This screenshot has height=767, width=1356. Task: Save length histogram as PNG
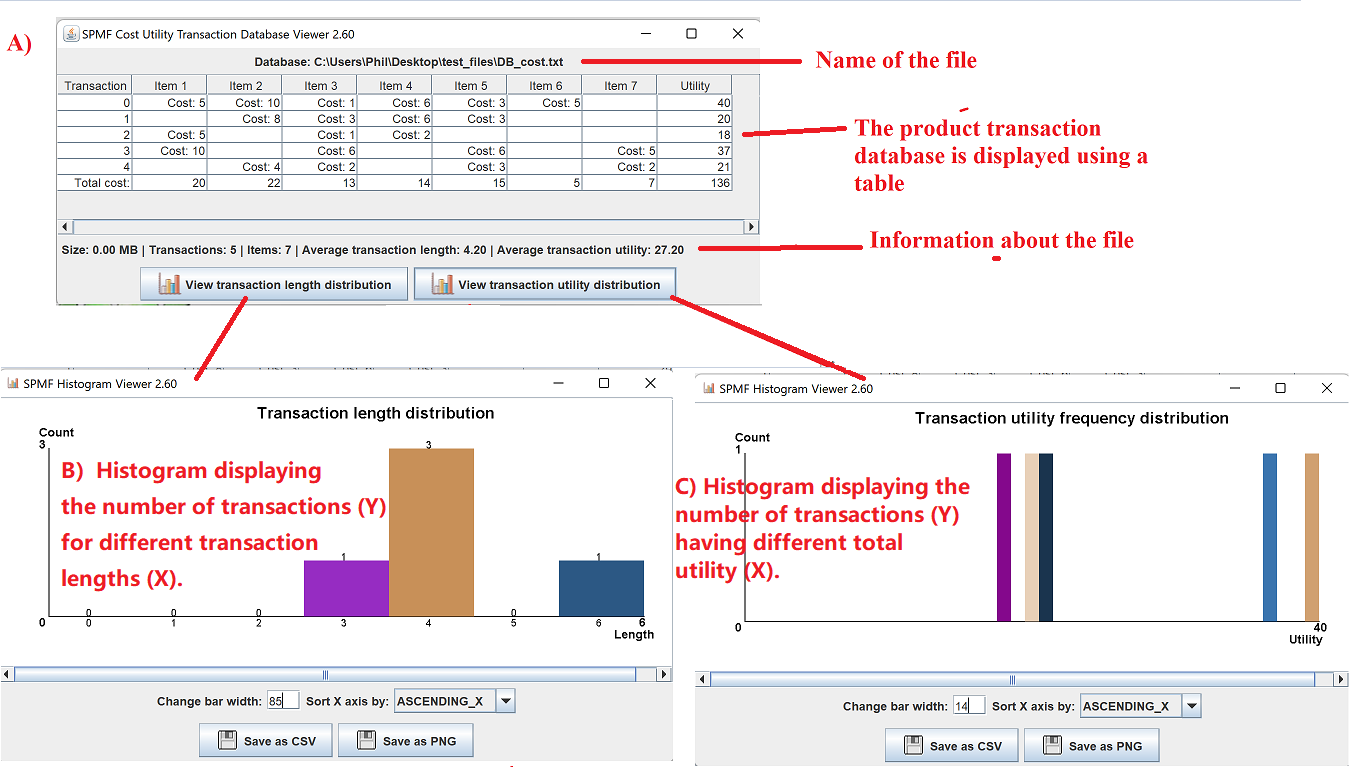point(405,741)
